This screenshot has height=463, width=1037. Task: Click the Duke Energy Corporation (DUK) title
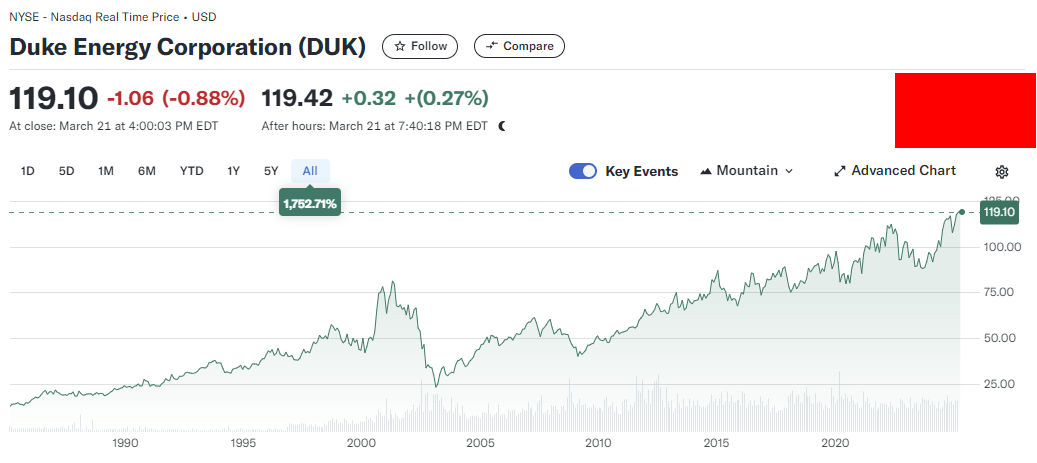[x=187, y=47]
